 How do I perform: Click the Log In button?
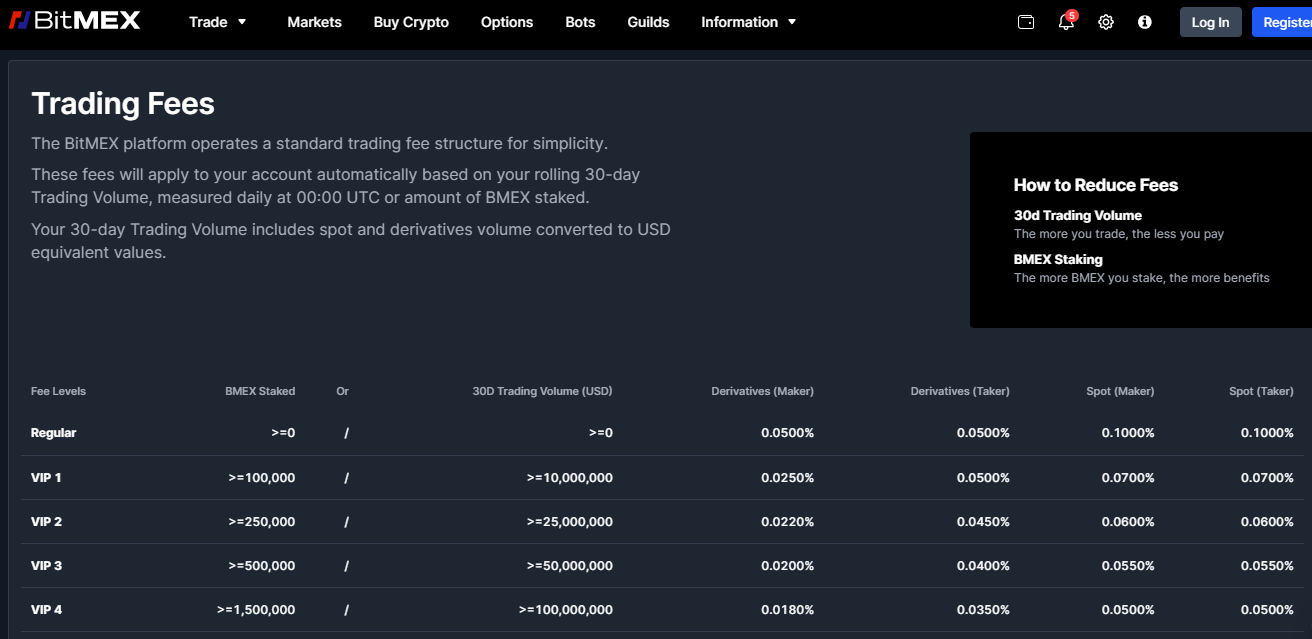[x=1210, y=22]
